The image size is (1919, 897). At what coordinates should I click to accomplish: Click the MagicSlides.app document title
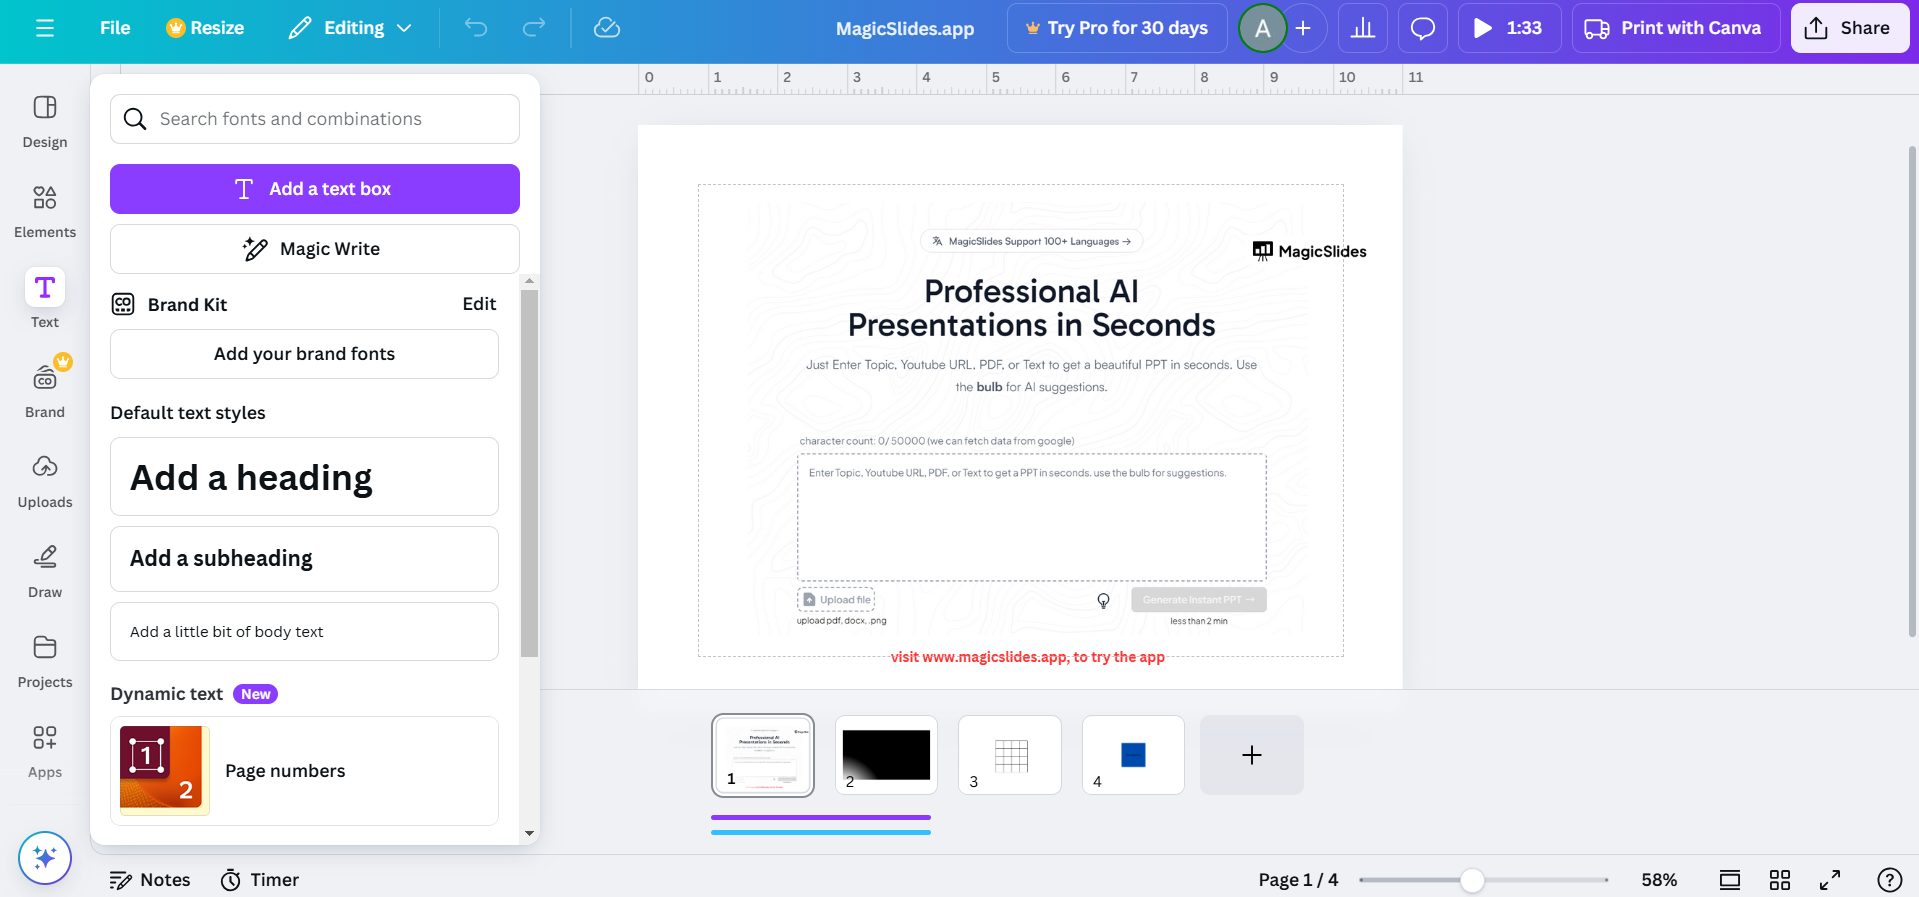[x=905, y=29]
